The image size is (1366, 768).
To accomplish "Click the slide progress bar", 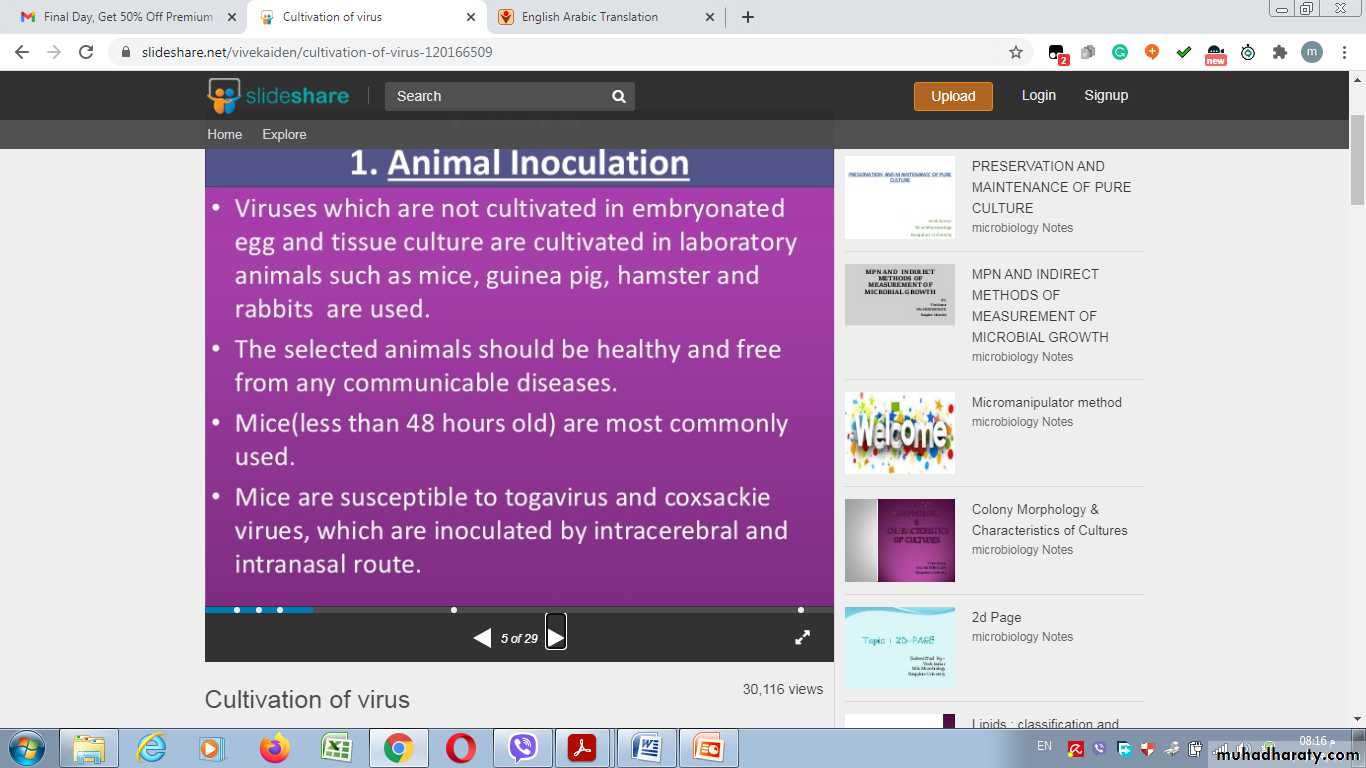I will [x=519, y=609].
